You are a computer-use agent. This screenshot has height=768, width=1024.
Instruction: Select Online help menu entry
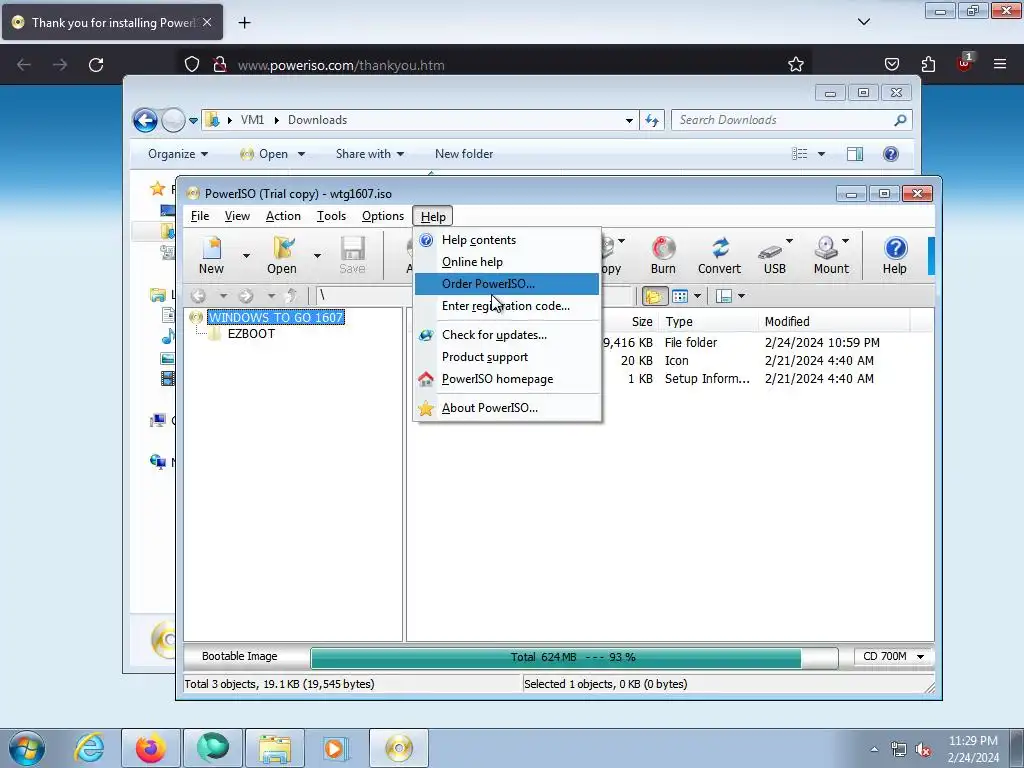507,262
